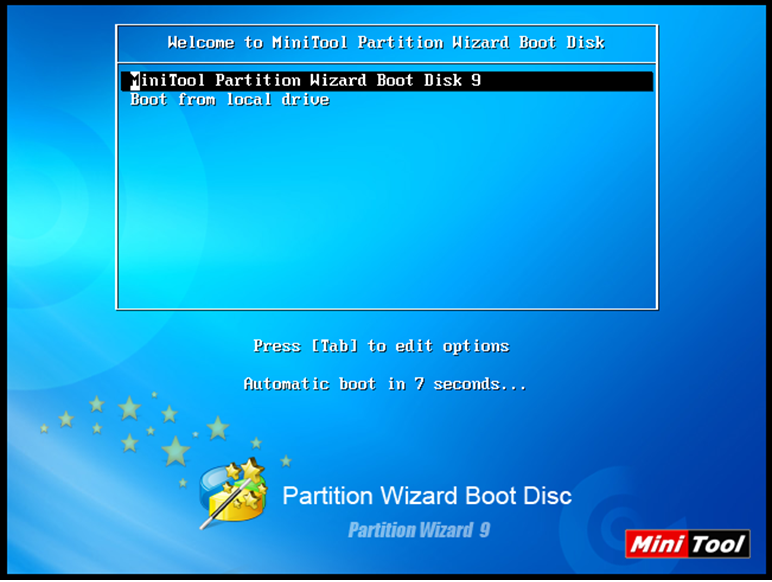772x582 pixels.
Task: Click the 'Press [Tab] to edit options' text
Action: coord(381,346)
